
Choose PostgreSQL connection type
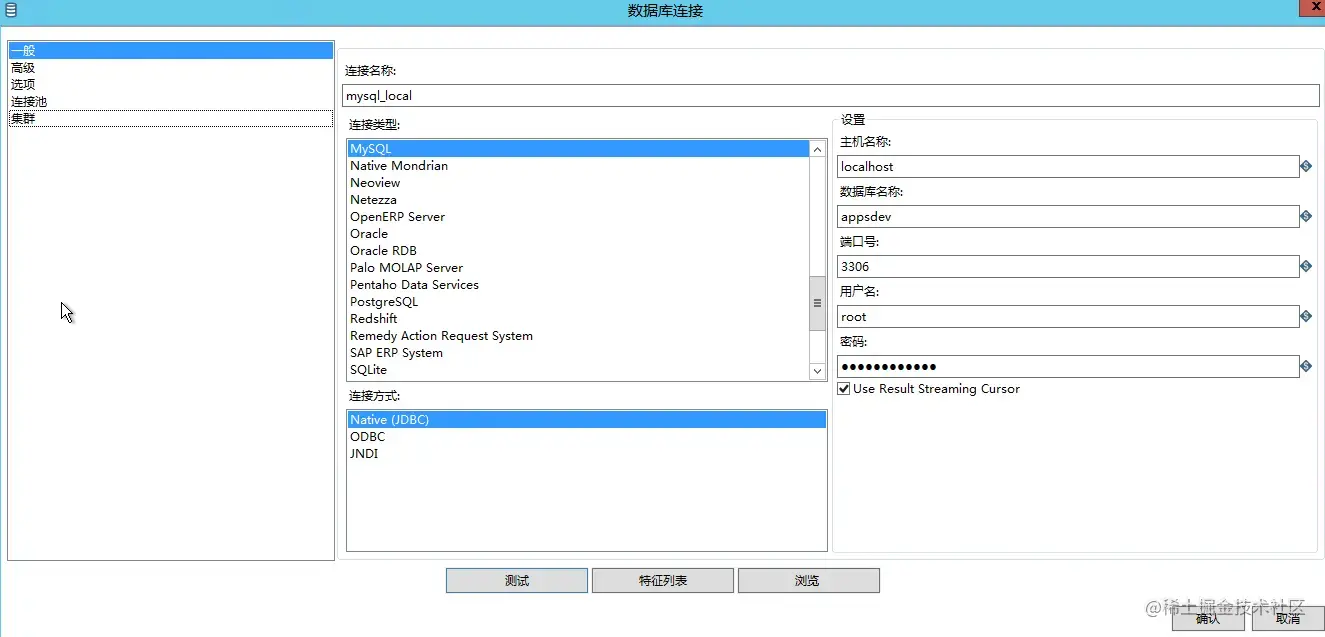(x=578, y=302)
